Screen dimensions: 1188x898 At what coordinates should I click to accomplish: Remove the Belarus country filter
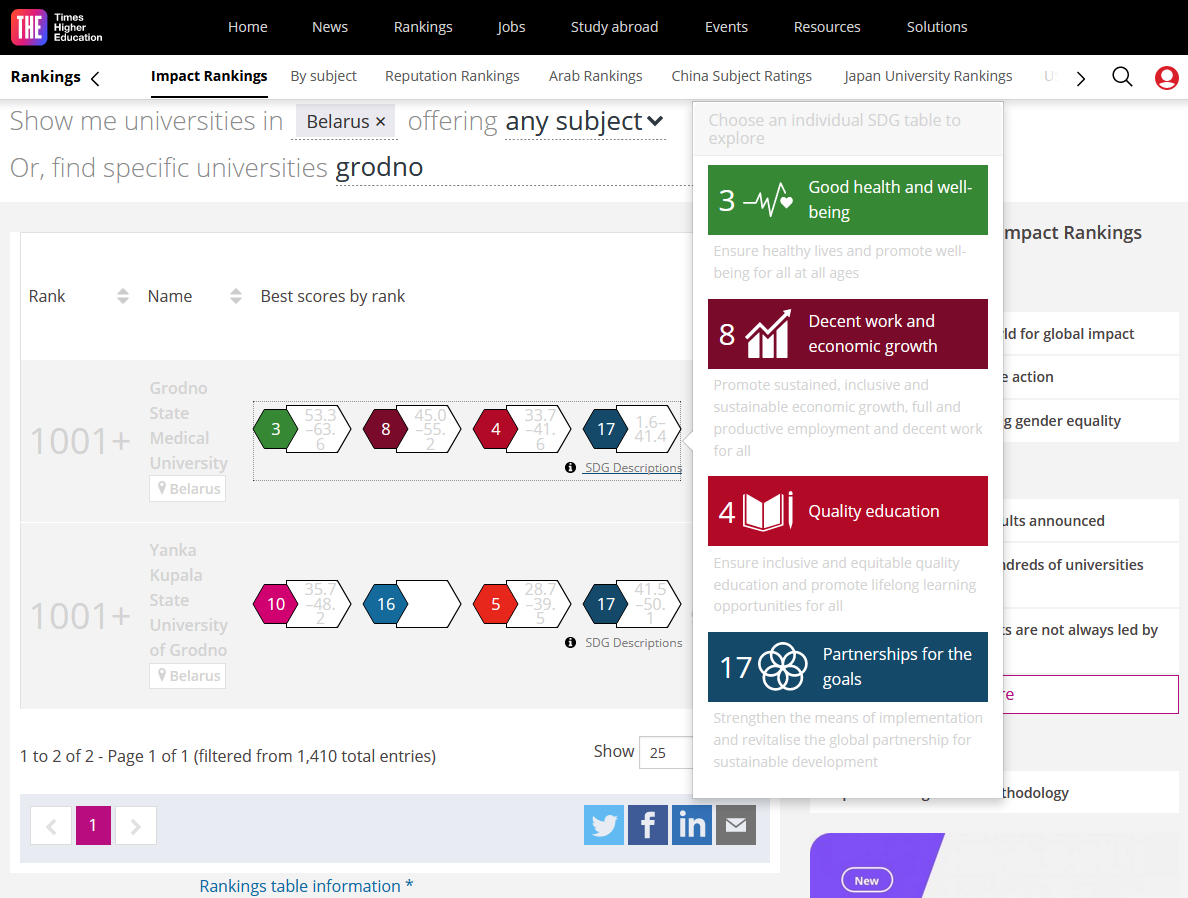380,122
